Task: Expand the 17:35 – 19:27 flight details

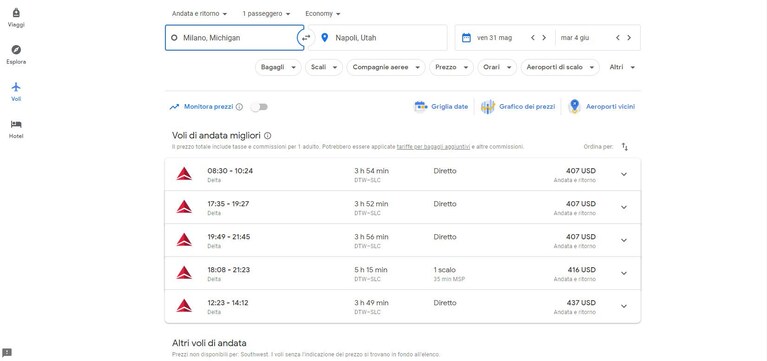Action: click(x=624, y=207)
